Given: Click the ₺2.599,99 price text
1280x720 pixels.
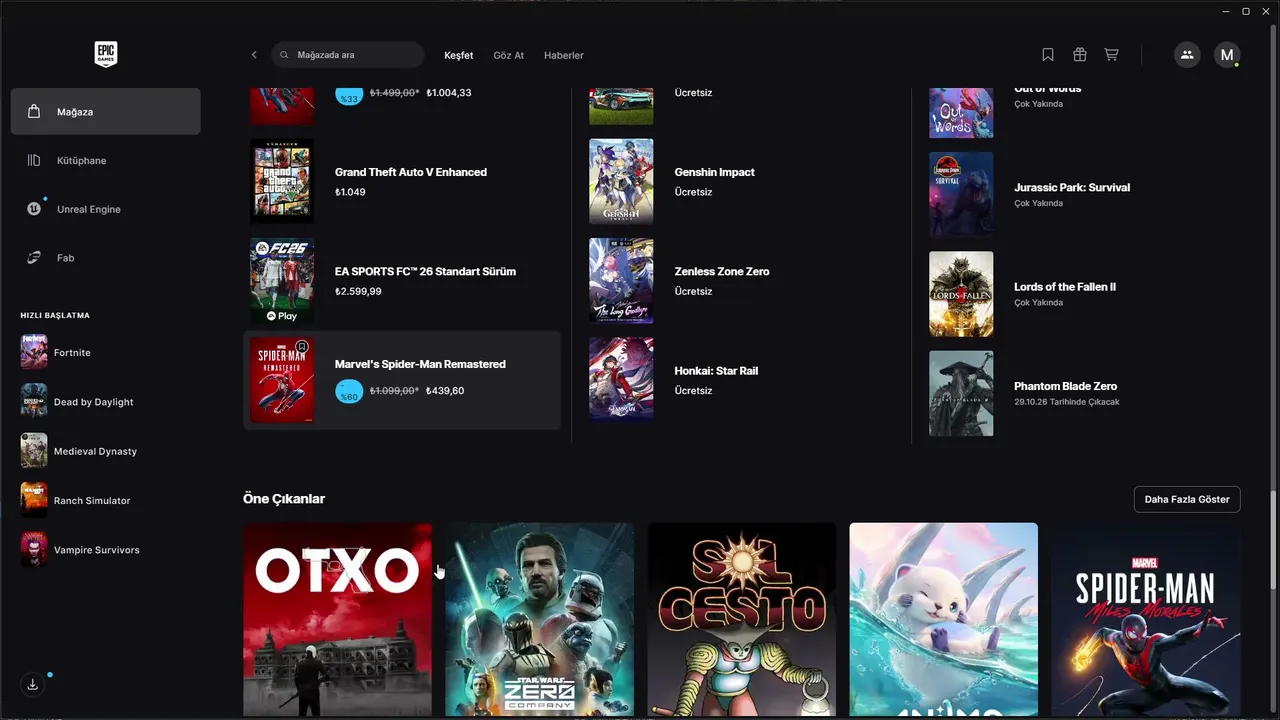Looking at the screenshot, I should tap(358, 292).
